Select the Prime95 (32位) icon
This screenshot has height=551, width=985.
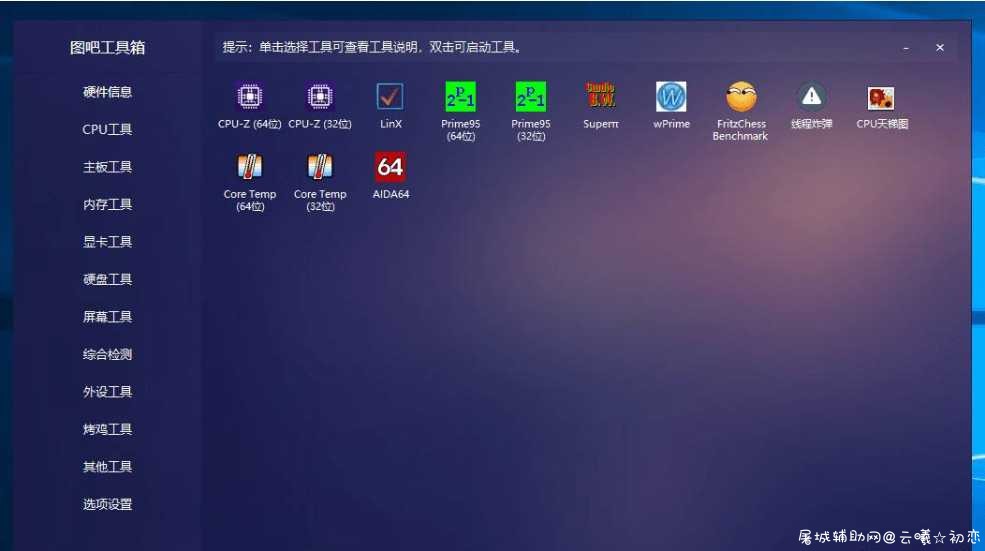531,97
